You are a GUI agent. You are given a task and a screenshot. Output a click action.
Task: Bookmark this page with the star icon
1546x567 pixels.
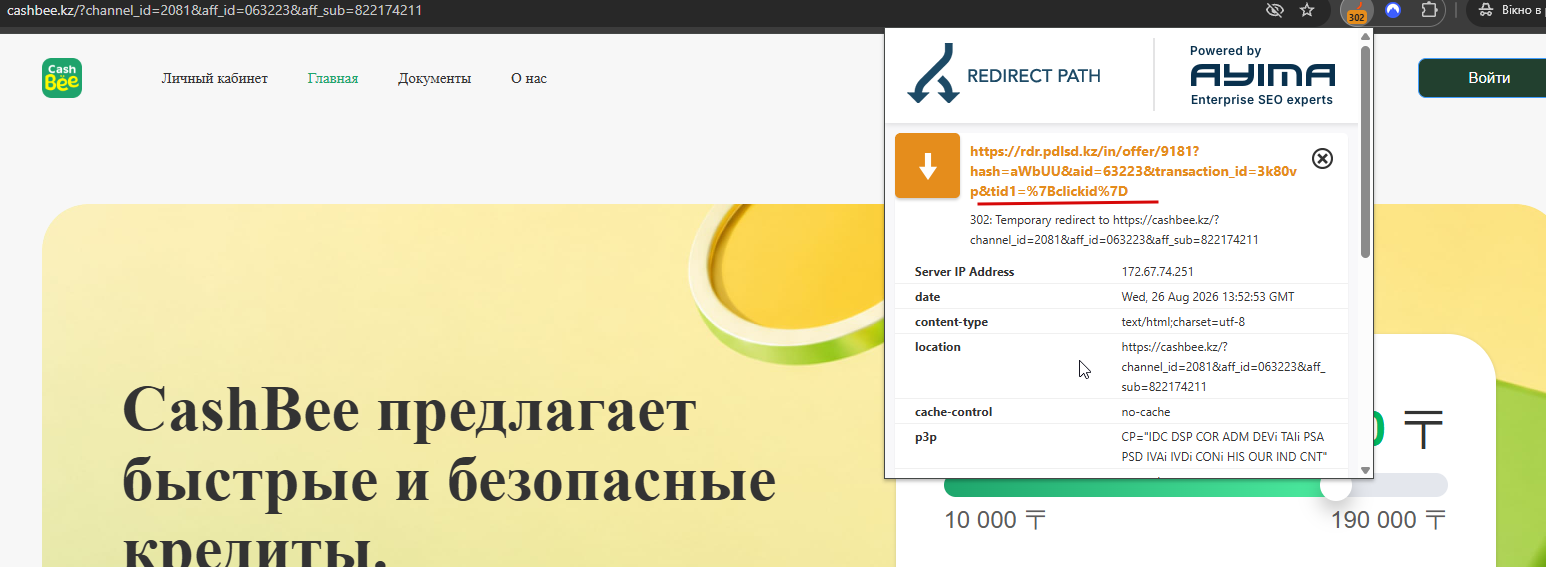coord(1306,11)
